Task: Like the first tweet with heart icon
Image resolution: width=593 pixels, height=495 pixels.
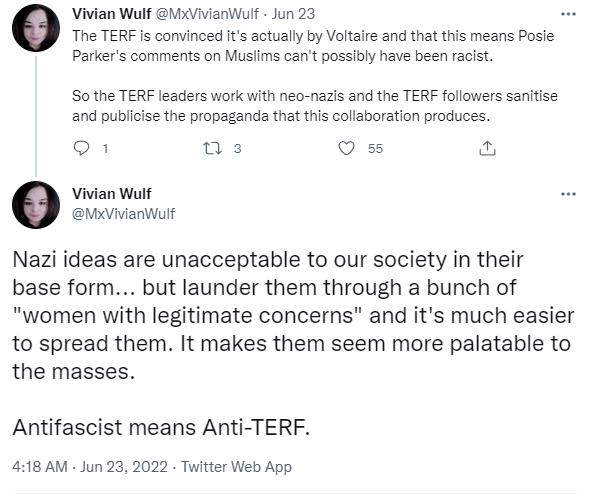Action: [346, 148]
